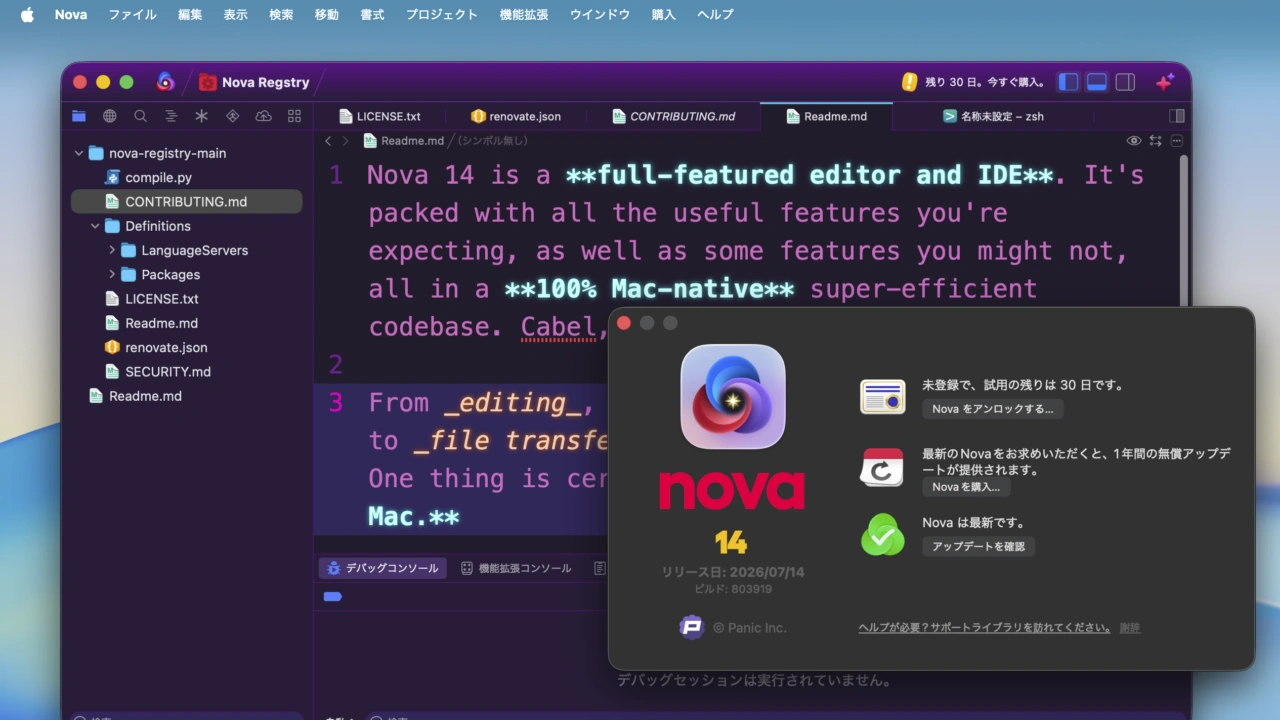Click the compare arrows icon in path bar
Screen dimensions: 1280x720
pyautogui.click(x=1156, y=141)
